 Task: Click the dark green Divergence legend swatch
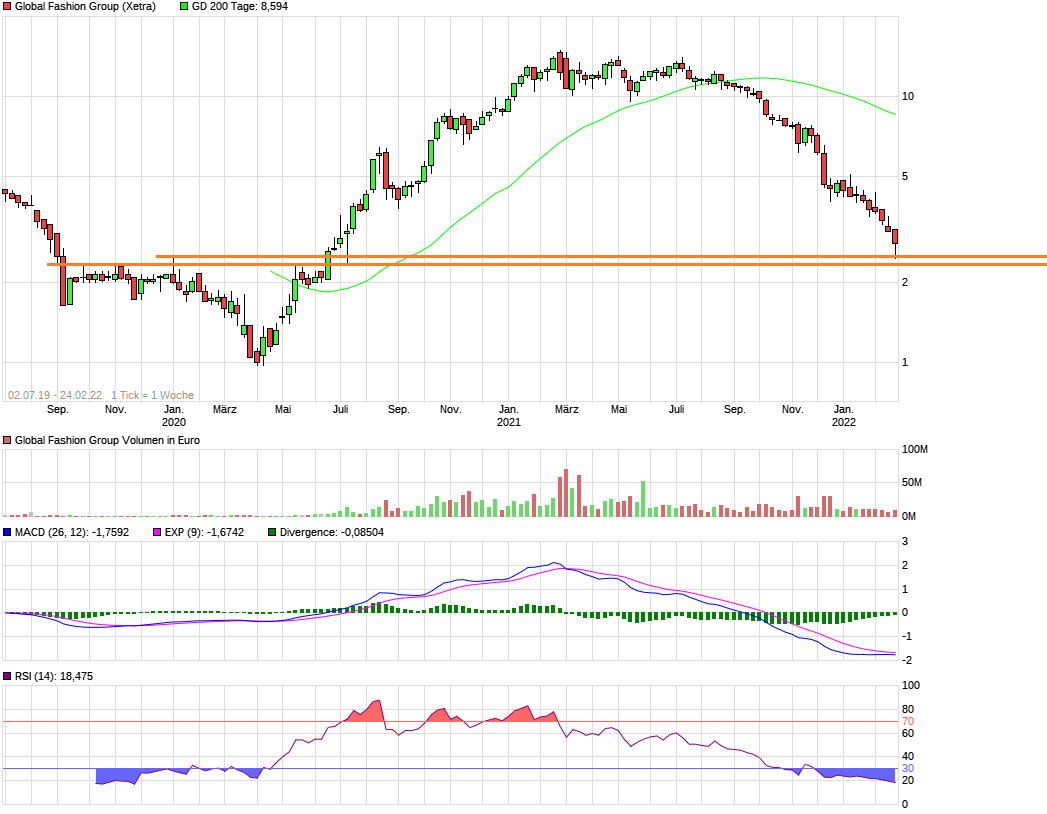coord(272,532)
